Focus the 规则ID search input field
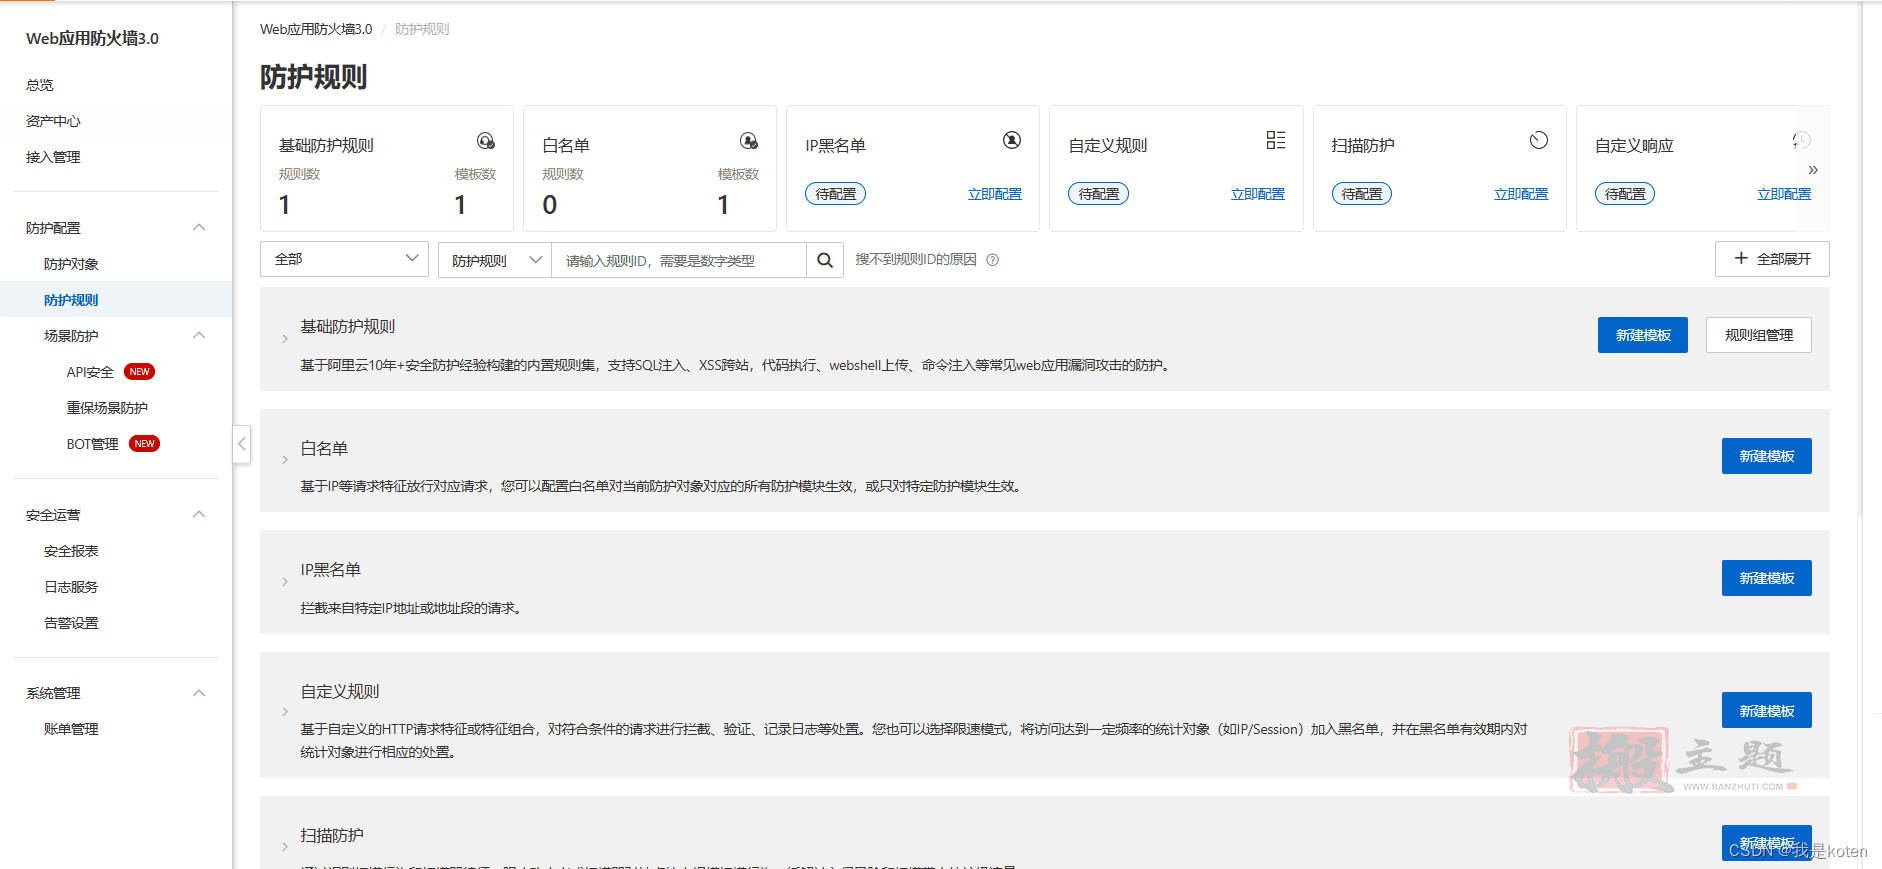 [x=679, y=260]
